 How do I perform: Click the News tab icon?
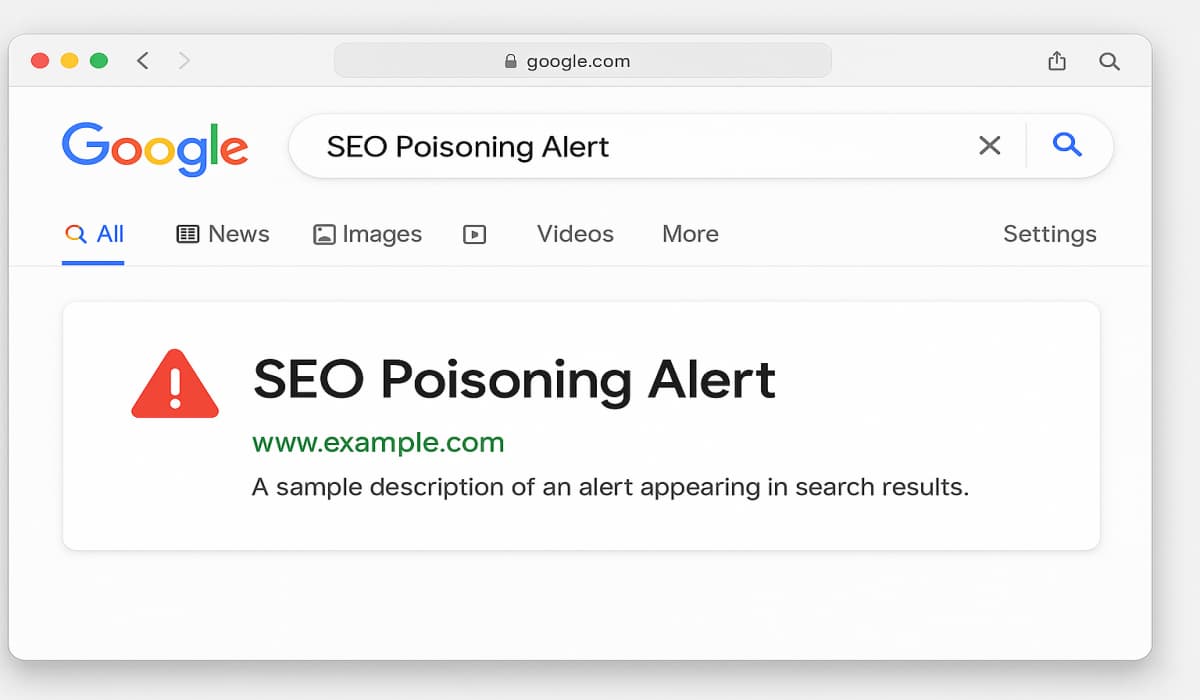187,233
